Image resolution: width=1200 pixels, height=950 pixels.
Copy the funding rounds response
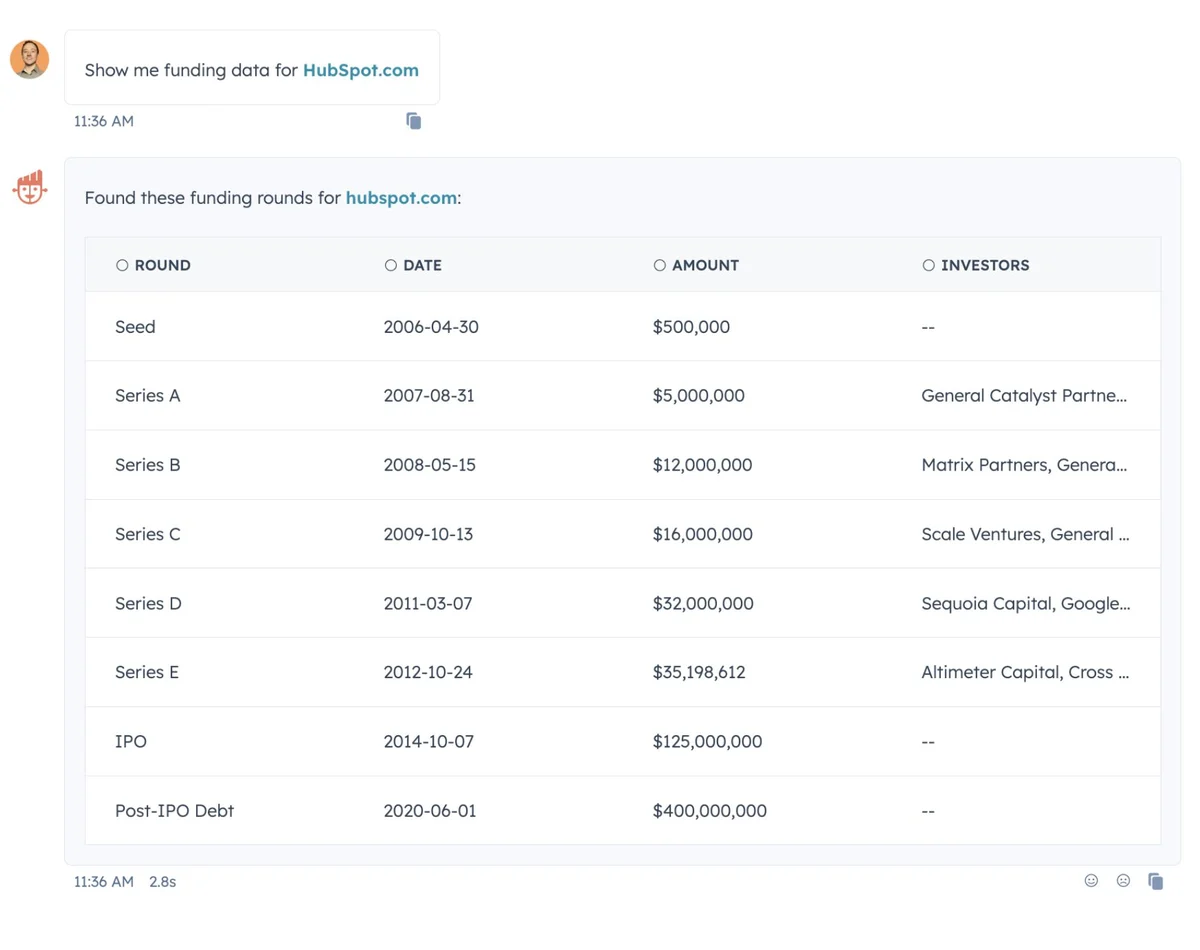(1155, 881)
